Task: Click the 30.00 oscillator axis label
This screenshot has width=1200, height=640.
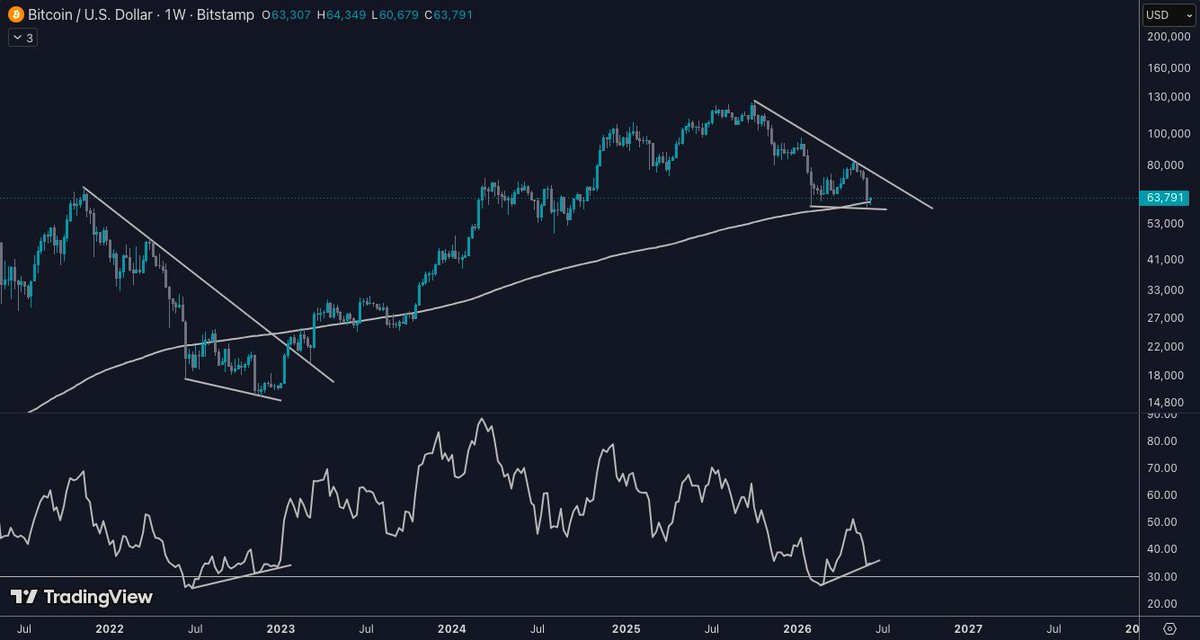Action: pos(1163,577)
